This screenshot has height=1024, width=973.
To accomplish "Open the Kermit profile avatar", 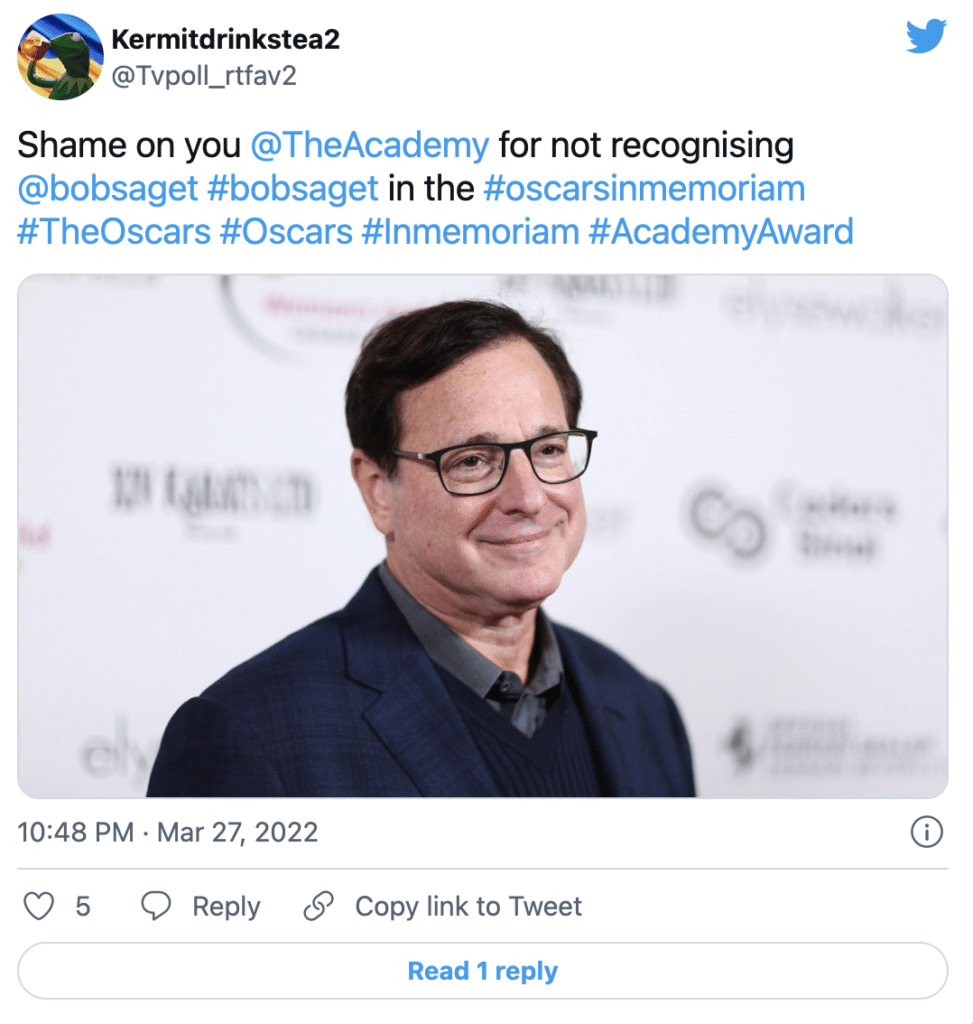I will pyautogui.click(x=60, y=57).
